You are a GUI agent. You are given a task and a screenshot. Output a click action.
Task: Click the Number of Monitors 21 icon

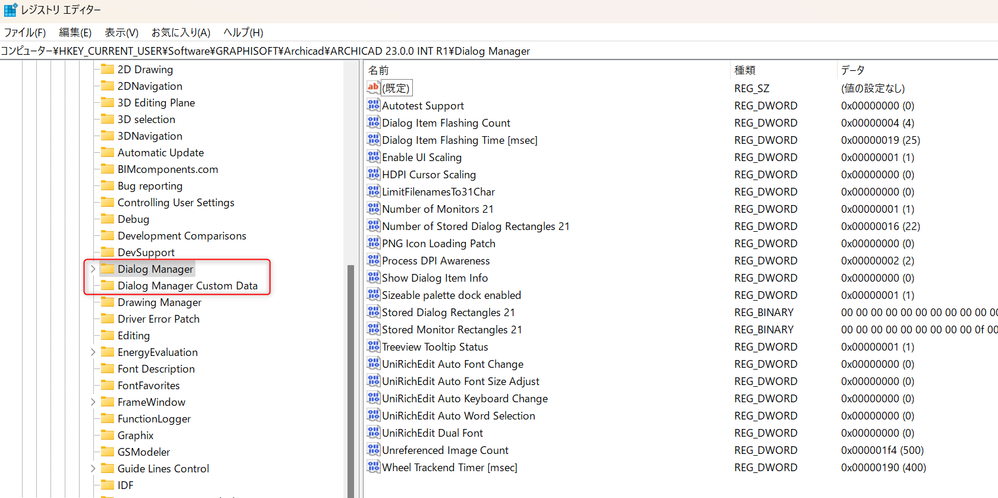[374, 208]
